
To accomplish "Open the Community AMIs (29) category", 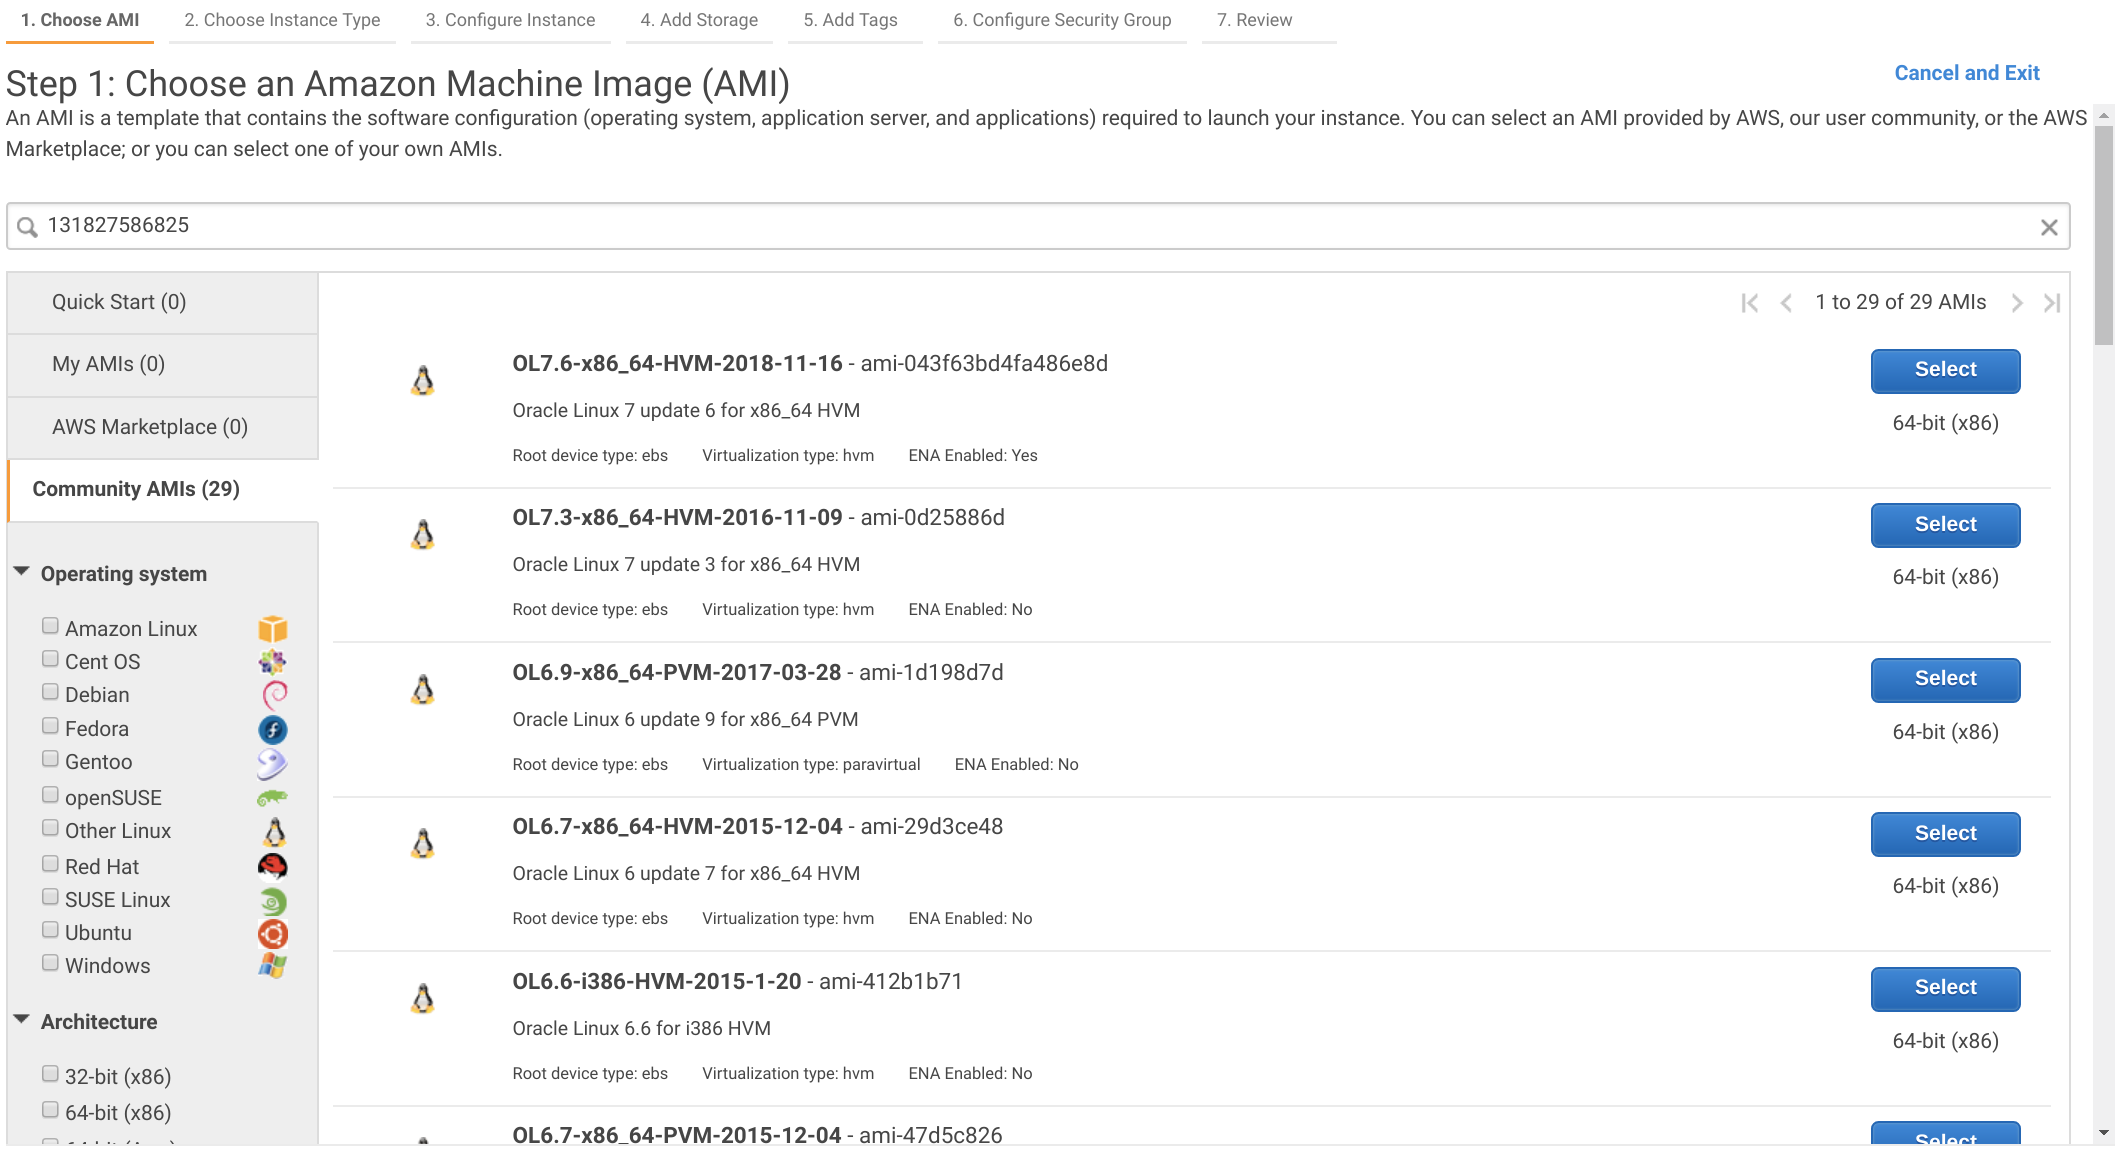I will pos(163,489).
